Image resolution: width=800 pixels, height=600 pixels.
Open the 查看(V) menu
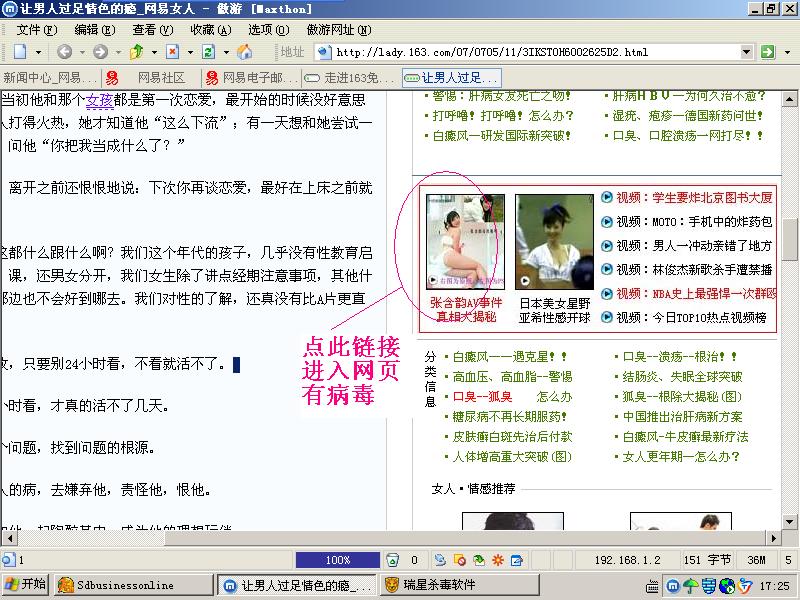(x=153, y=30)
